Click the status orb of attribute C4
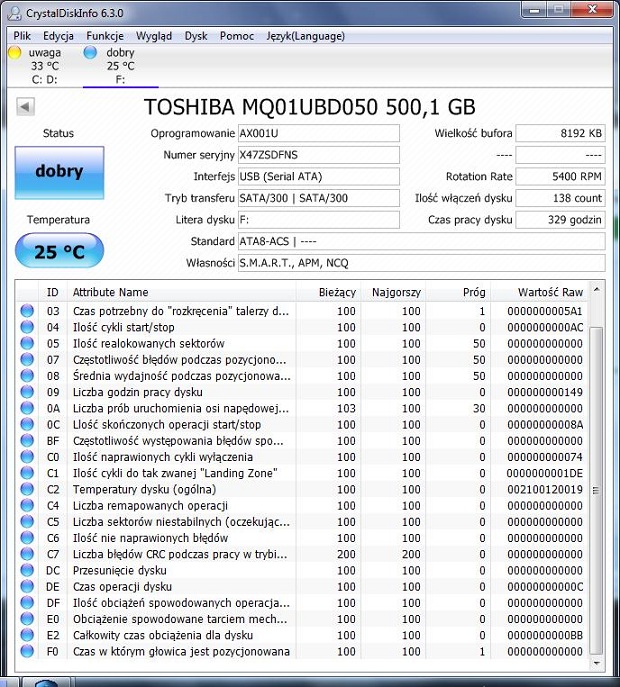Viewport: 620px width, 687px height. [27, 505]
